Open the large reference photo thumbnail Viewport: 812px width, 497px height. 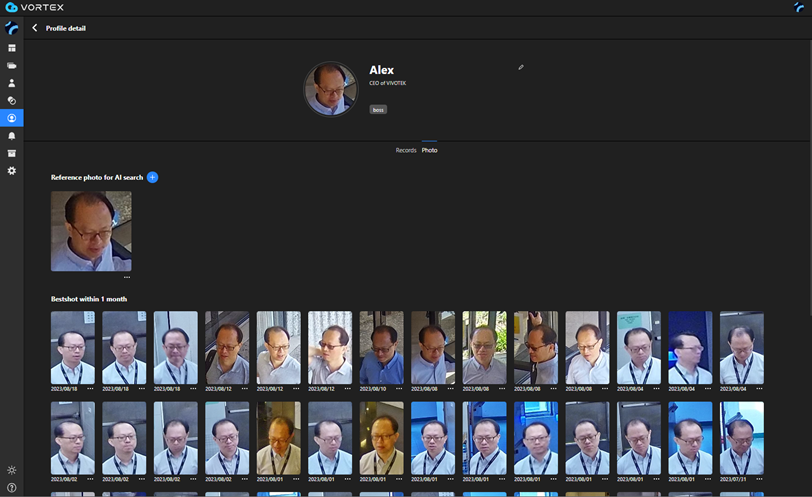point(91,231)
